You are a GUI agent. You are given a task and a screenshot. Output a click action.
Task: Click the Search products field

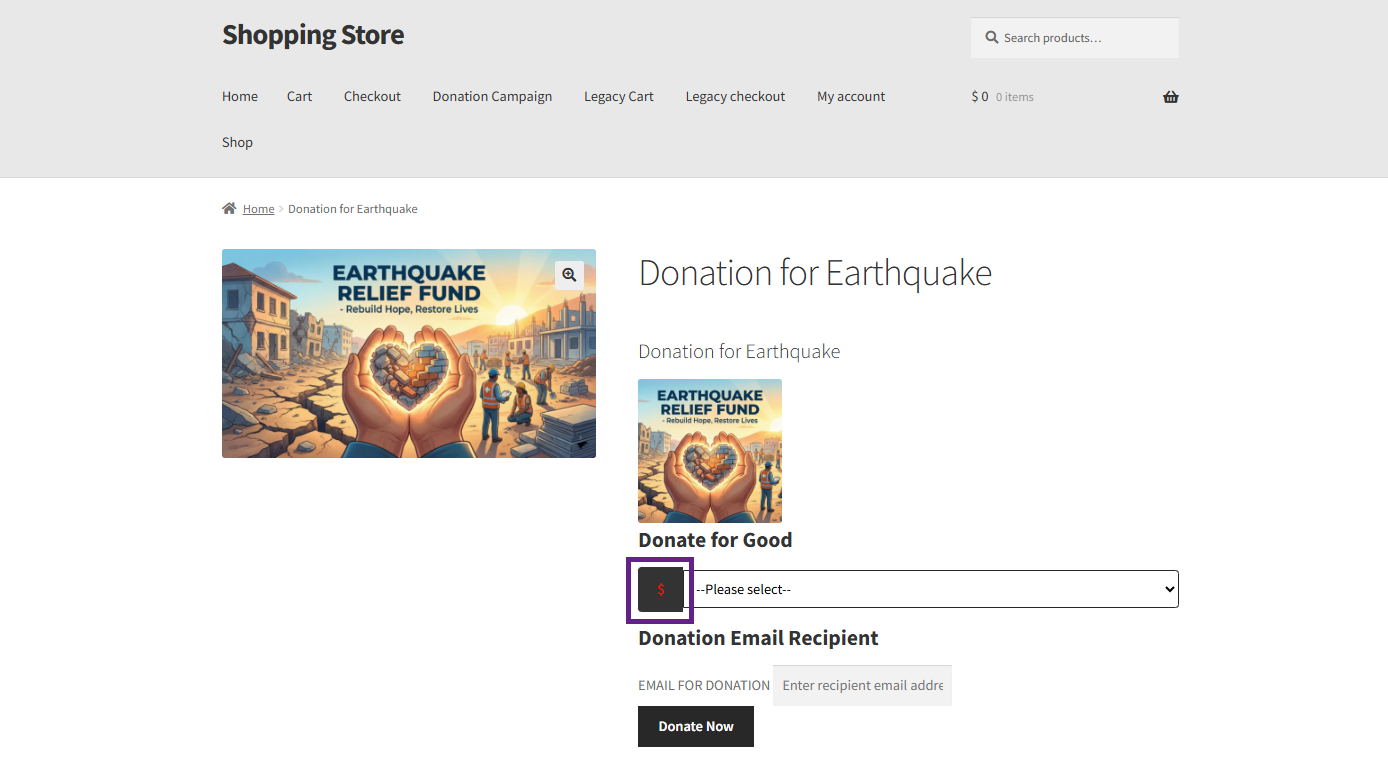(1085, 38)
